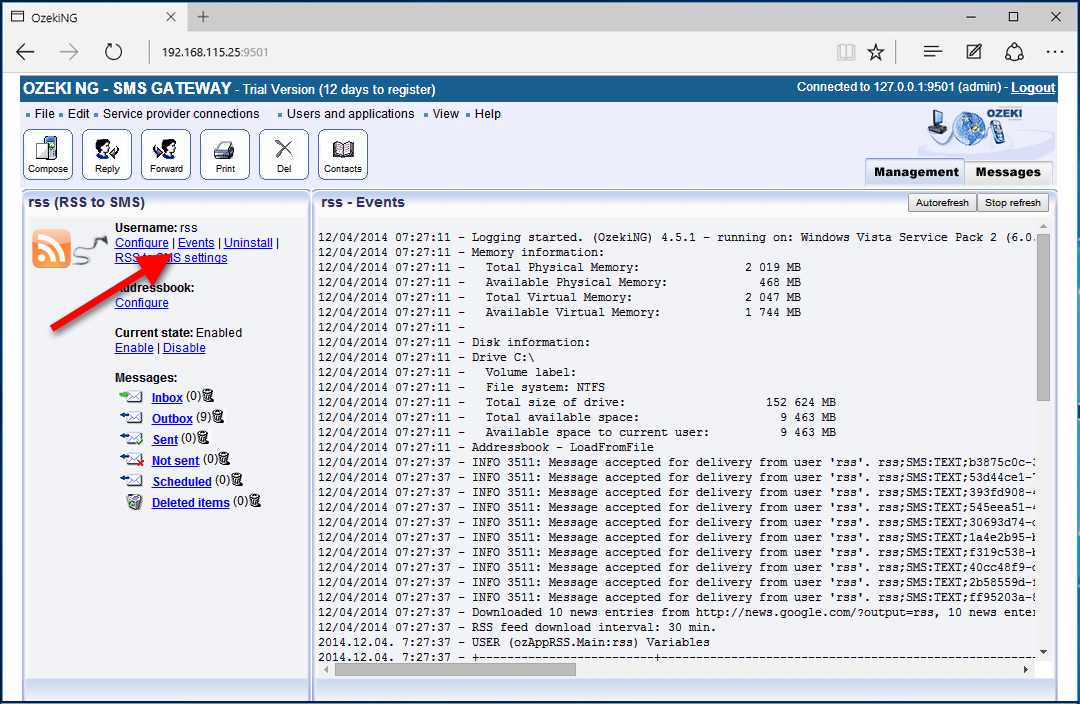The width and height of the screenshot is (1080, 704).
Task: Empty the Outbox trash icon
Action: (x=218, y=417)
